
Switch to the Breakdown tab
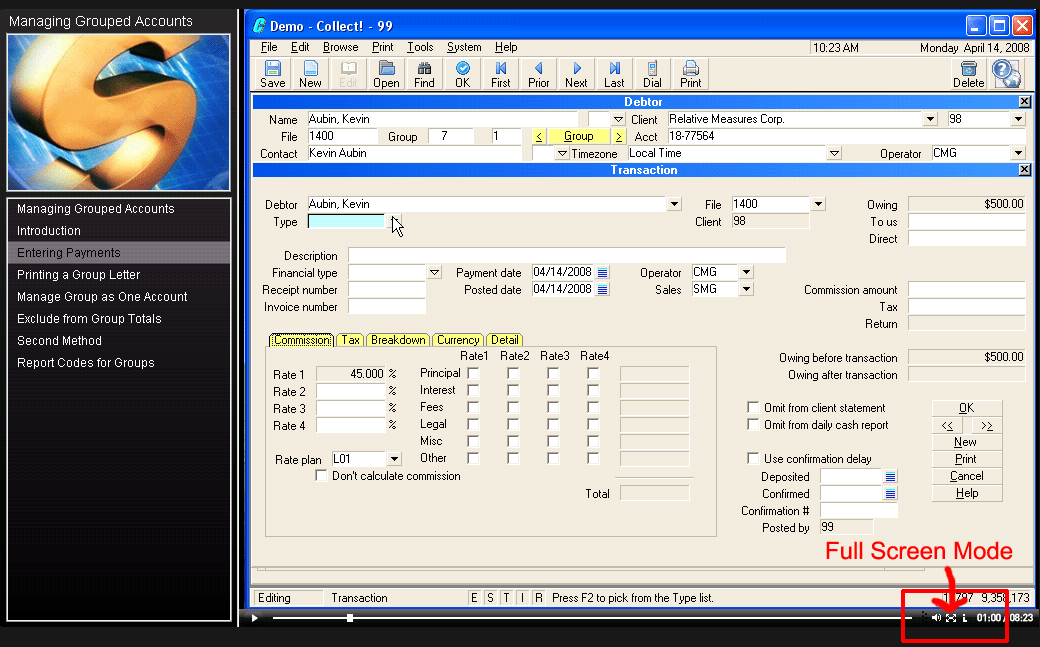tap(398, 340)
